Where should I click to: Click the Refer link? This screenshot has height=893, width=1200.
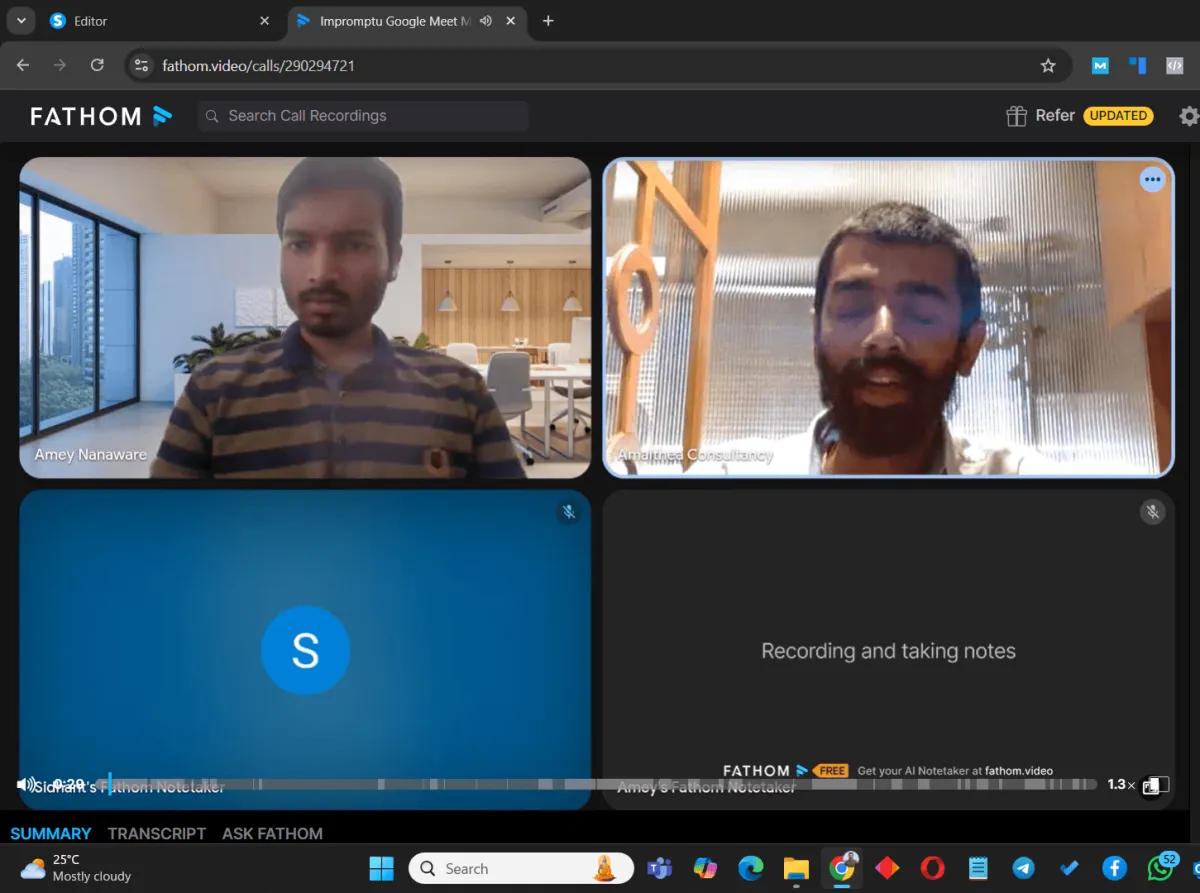[1055, 116]
